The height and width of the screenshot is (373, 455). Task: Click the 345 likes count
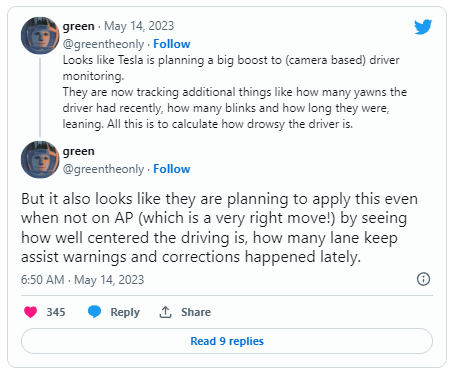pyautogui.click(x=56, y=312)
